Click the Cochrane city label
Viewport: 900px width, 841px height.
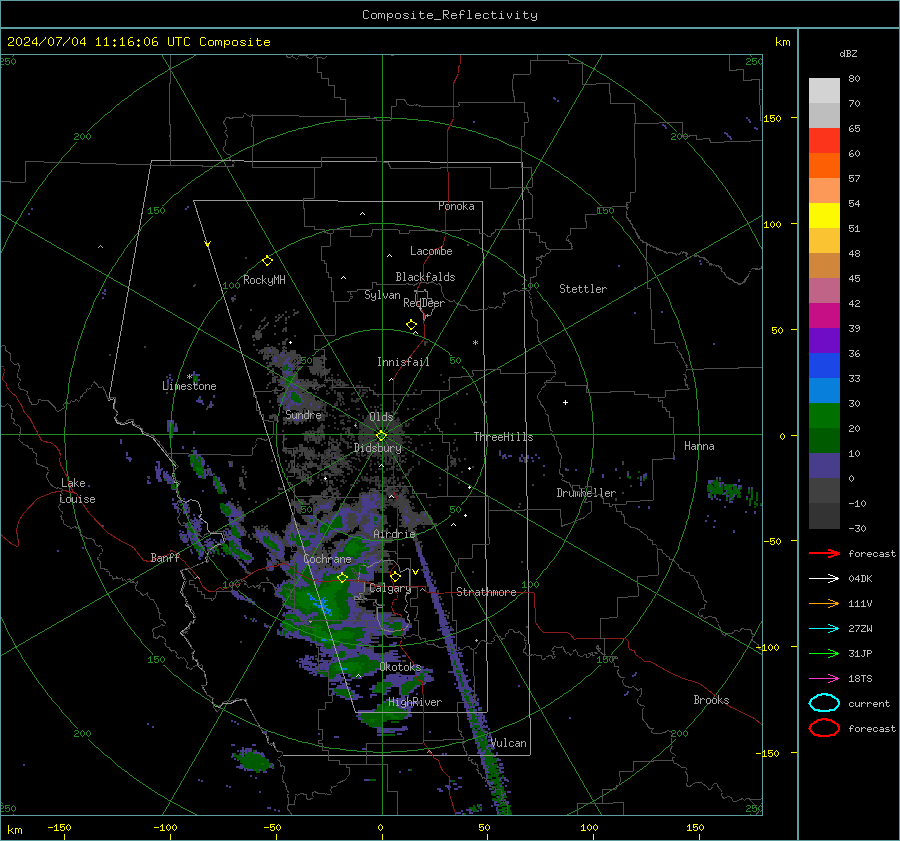pyautogui.click(x=327, y=559)
